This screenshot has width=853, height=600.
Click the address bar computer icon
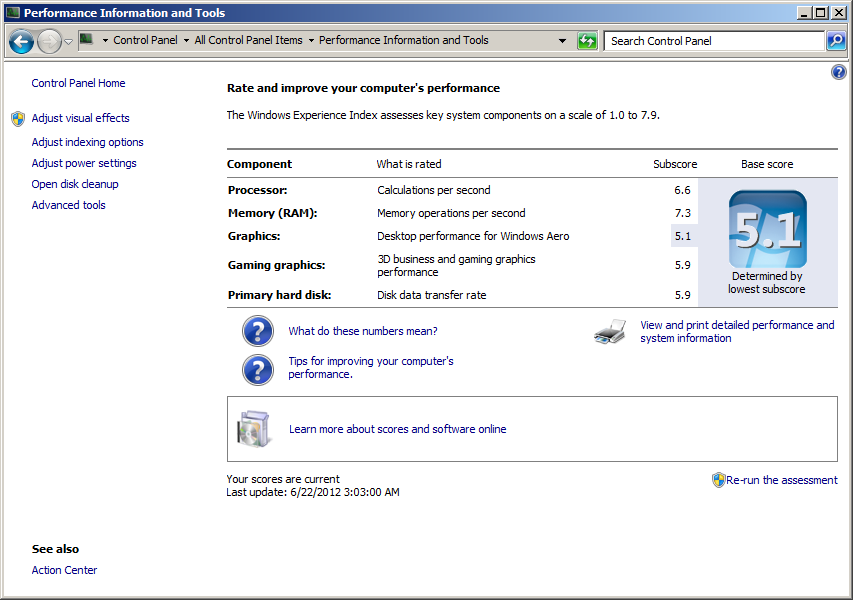point(86,39)
